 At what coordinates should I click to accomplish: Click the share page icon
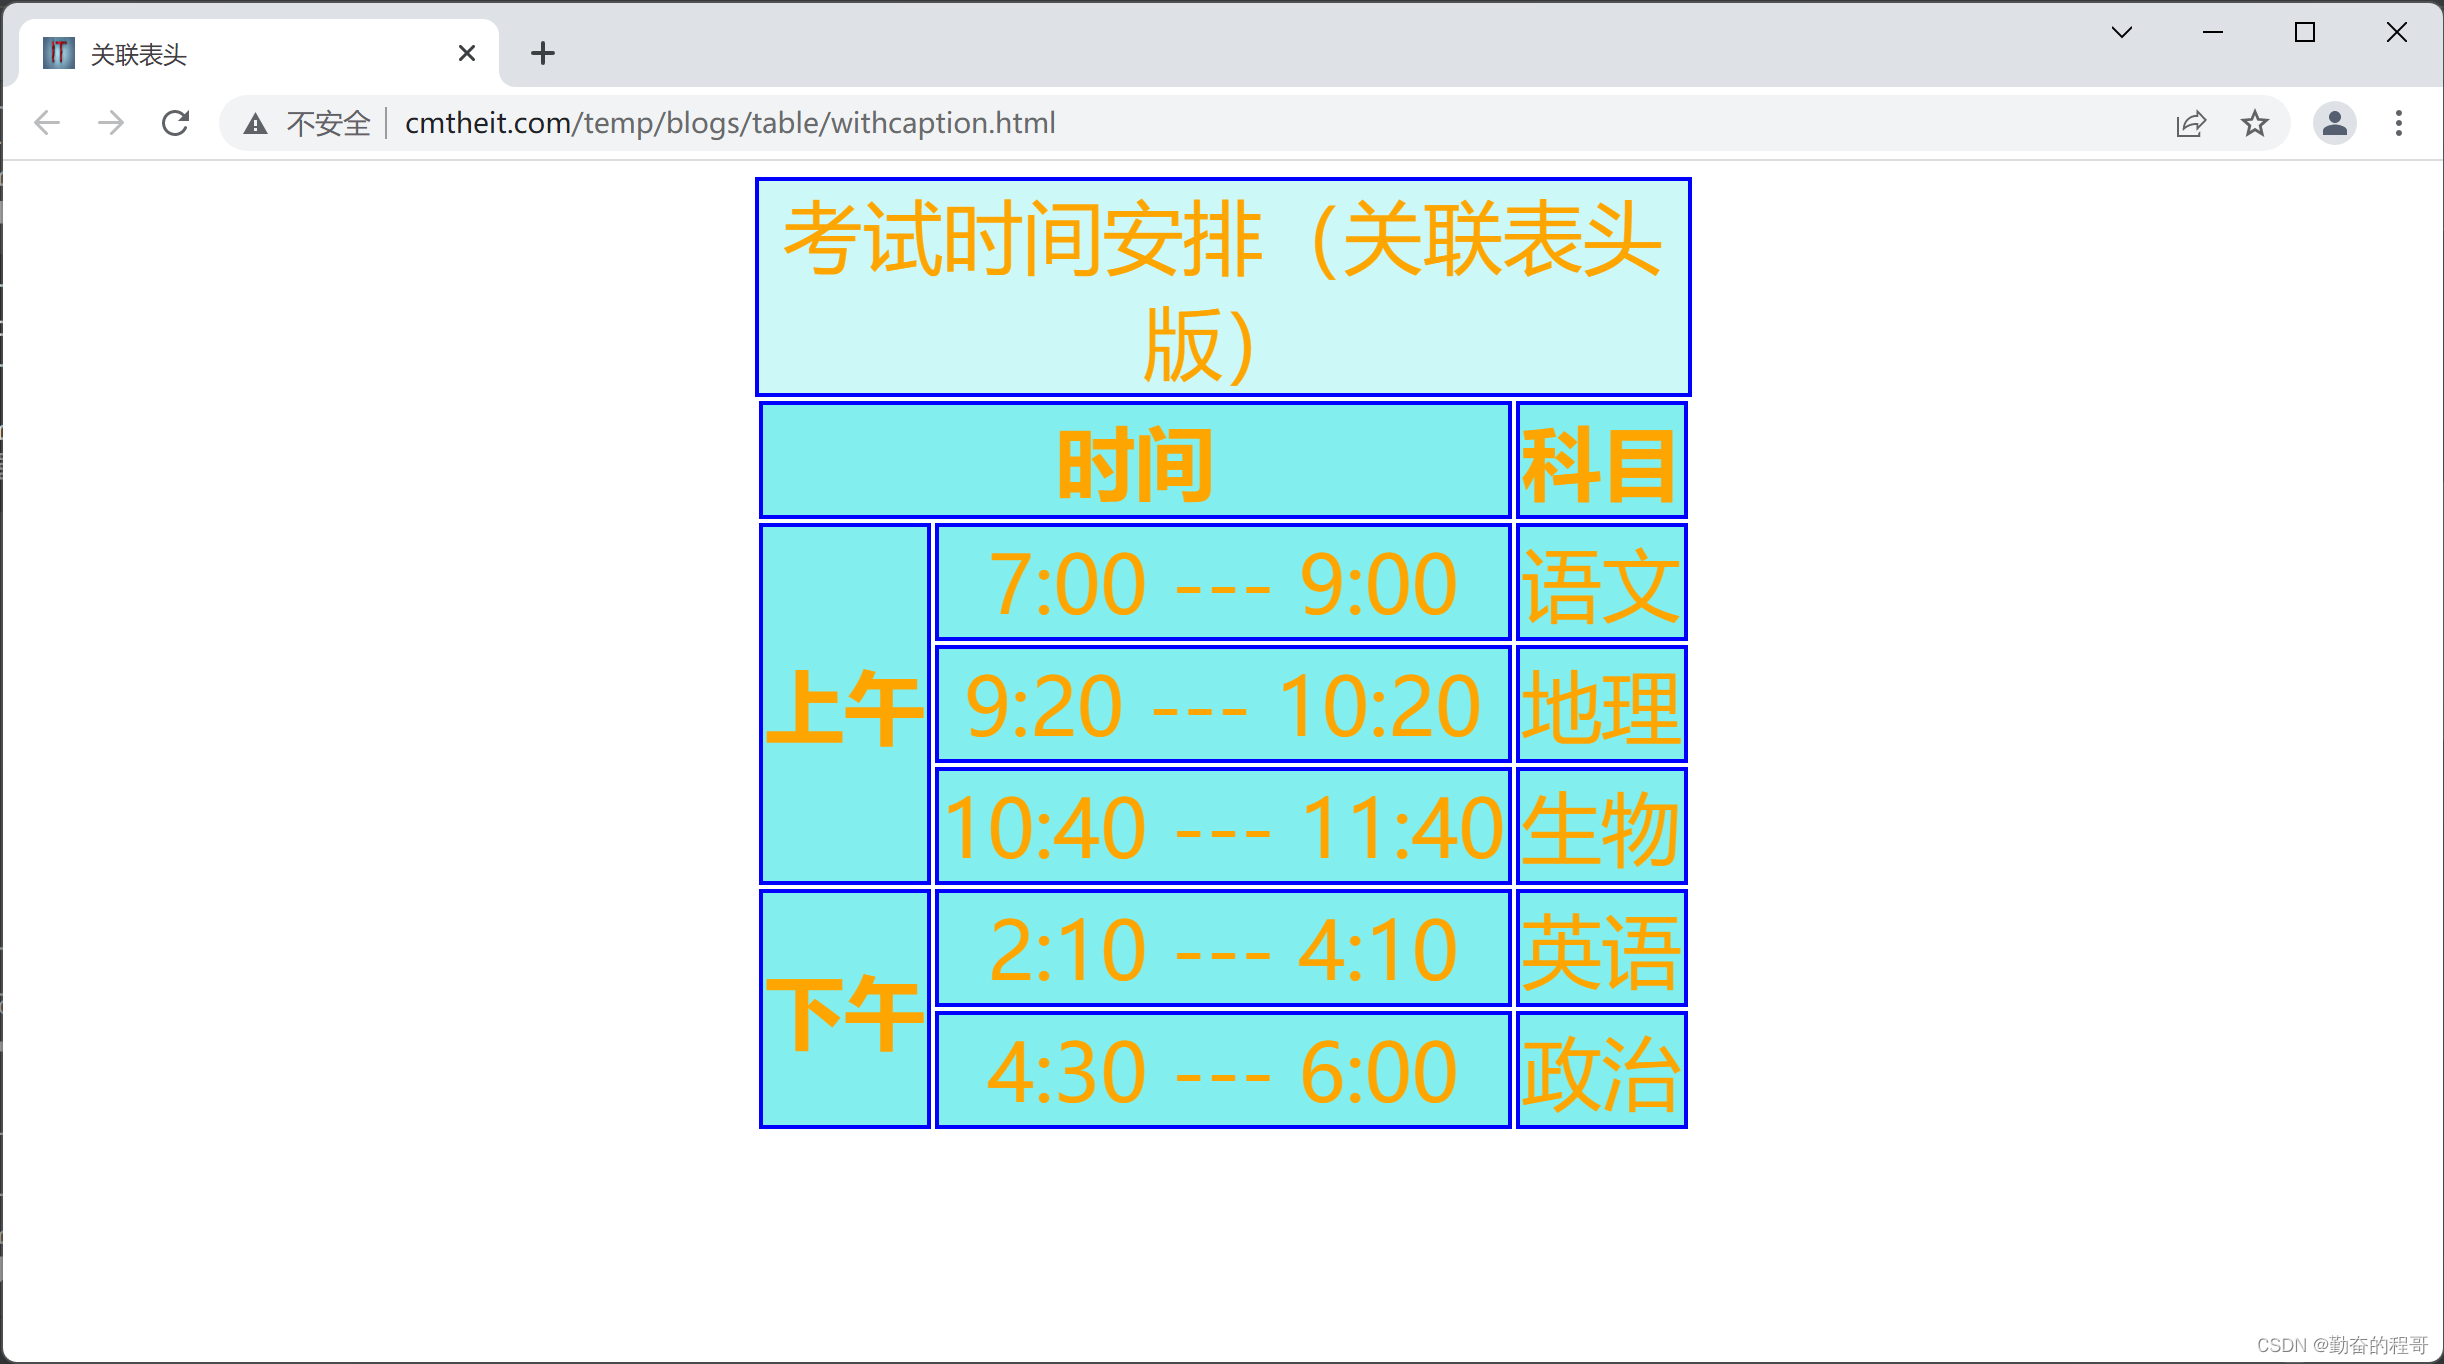tap(2190, 124)
